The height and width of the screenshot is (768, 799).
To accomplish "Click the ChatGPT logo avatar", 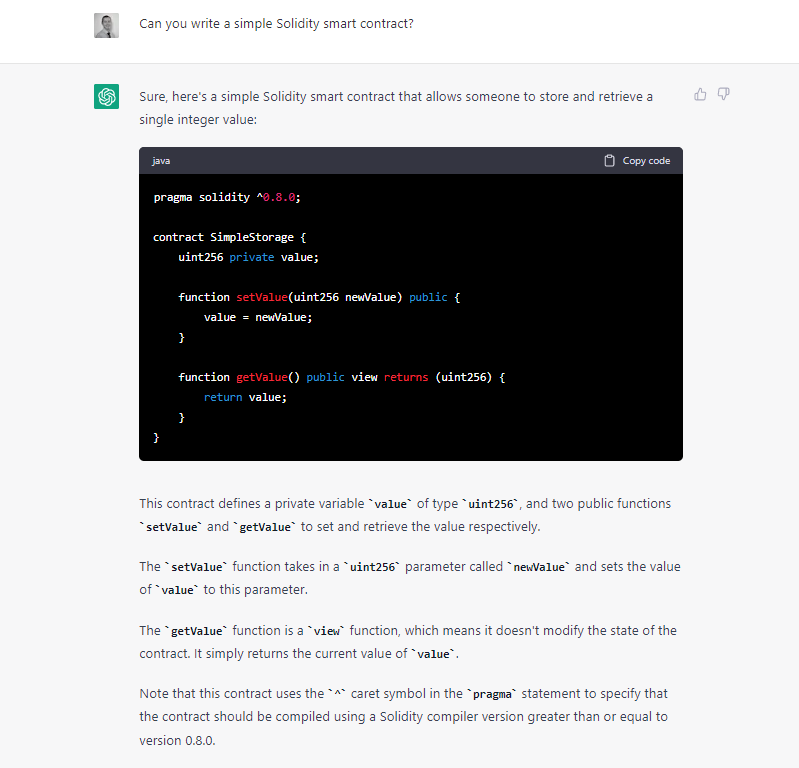I will pos(106,96).
